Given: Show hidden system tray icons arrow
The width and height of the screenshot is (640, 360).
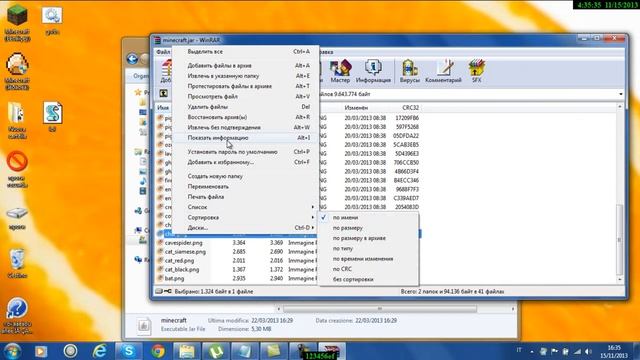Looking at the screenshot, I should (x=531, y=351).
